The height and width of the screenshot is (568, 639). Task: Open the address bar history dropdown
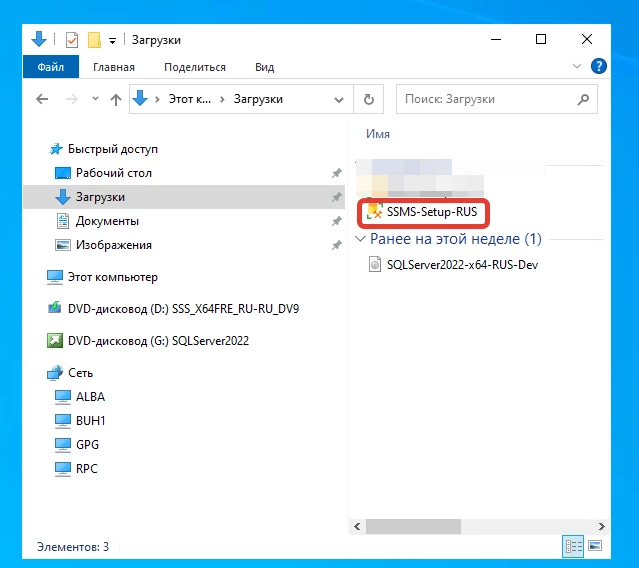pyautogui.click(x=344, y=100)
